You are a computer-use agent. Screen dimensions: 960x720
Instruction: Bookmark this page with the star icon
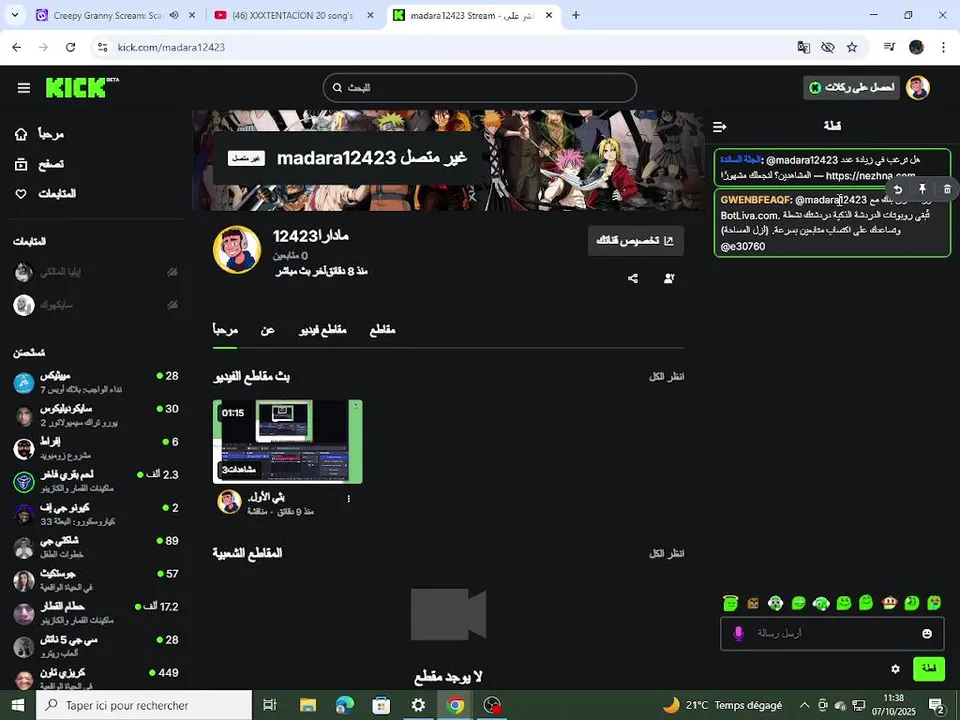coord(852,47)
